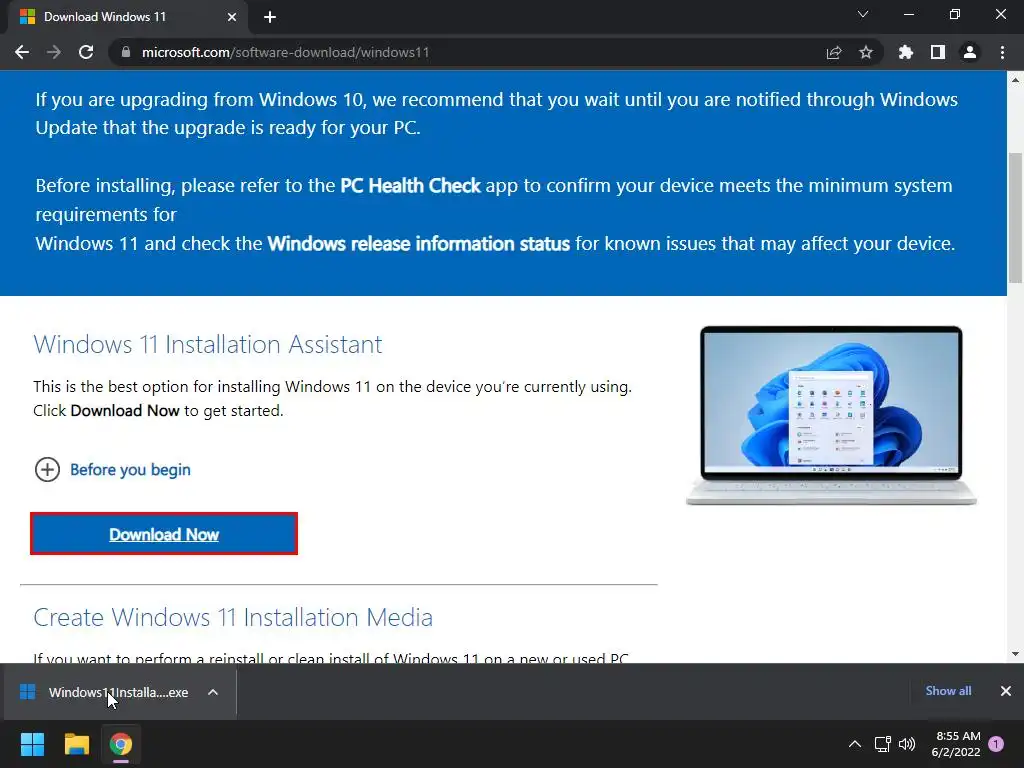Open Chrome's three-dot menu

[x=1002, y=52]
